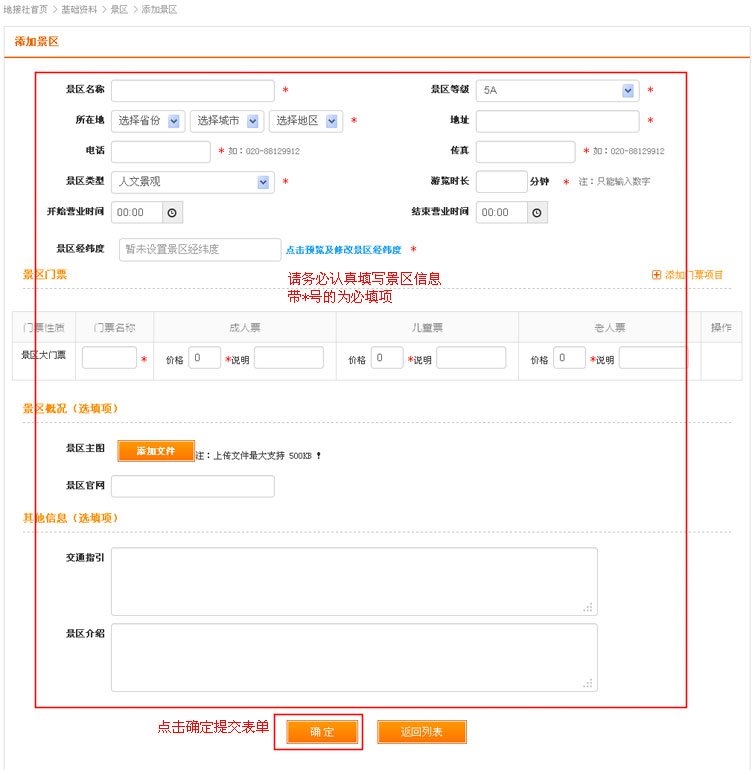This screenshot has width=755, height=770.
Task: Click into the 交通指引 text area
Action: [x=354, y=581]
